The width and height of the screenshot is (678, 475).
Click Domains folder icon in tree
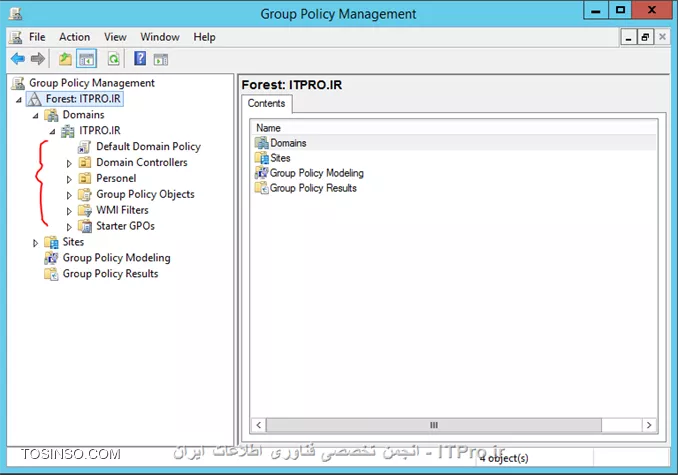[51, 115]
